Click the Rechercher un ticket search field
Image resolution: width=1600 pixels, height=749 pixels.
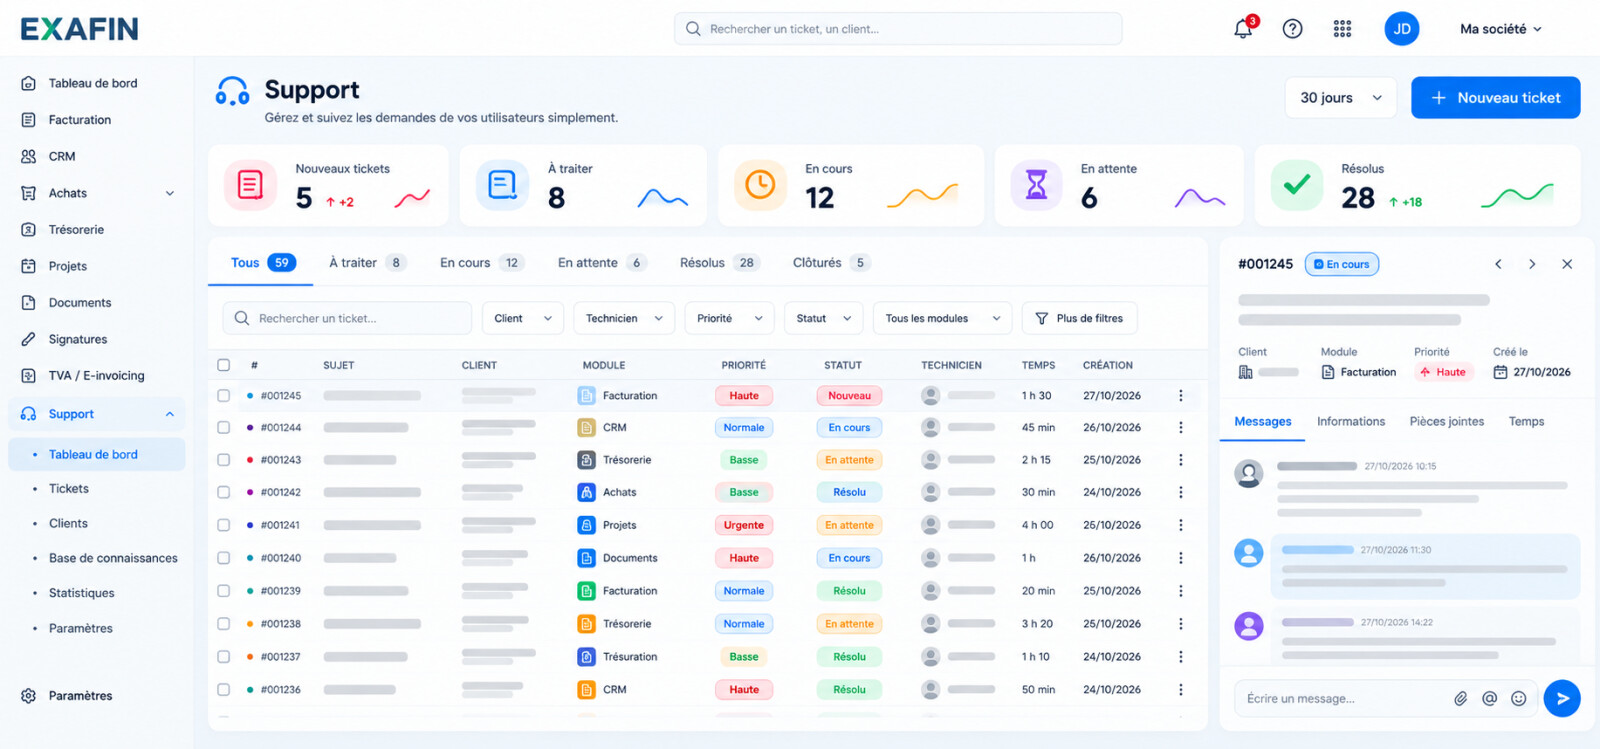click(347, 319)
